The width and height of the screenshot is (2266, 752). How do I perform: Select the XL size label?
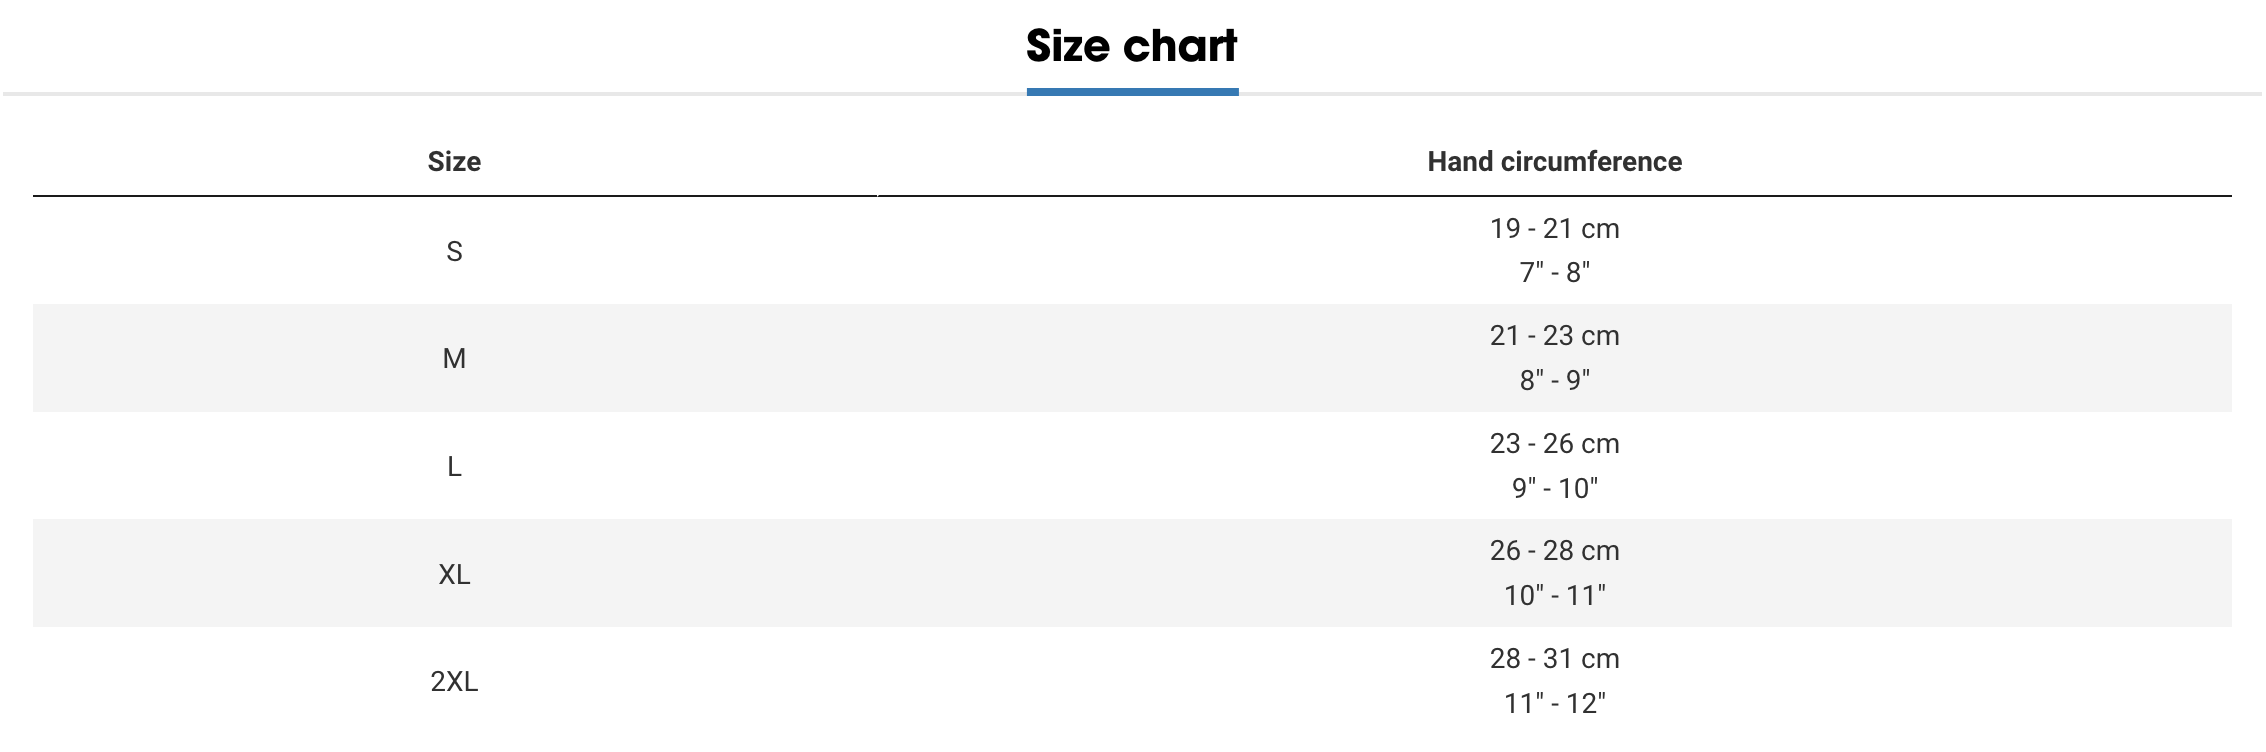[x=454, y=574]
